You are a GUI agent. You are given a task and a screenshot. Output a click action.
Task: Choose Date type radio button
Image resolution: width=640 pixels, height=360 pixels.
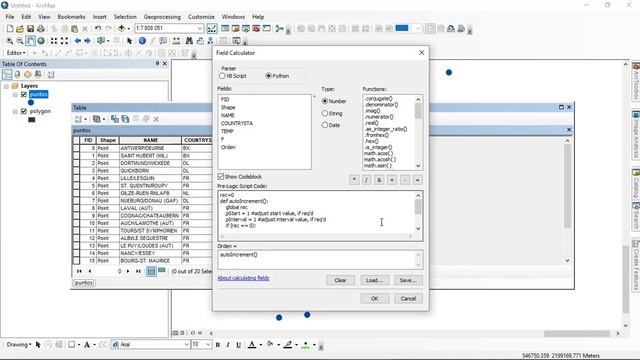click(325, 125)
